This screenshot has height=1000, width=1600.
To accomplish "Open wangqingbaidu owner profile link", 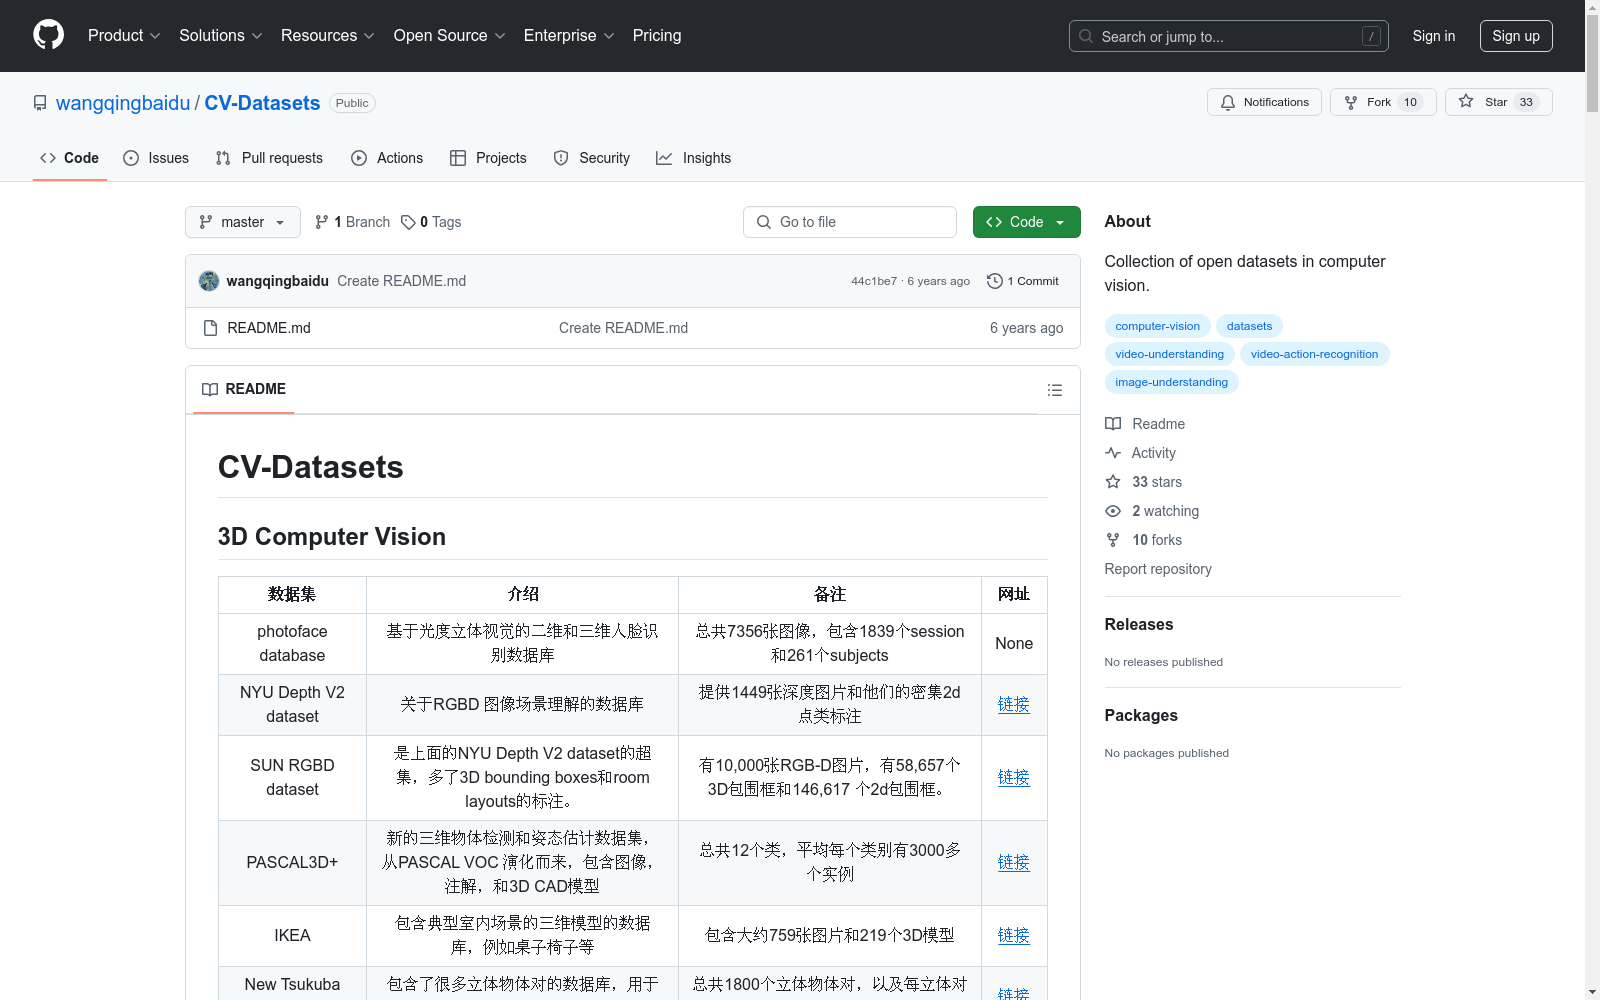I will point(123,103).
